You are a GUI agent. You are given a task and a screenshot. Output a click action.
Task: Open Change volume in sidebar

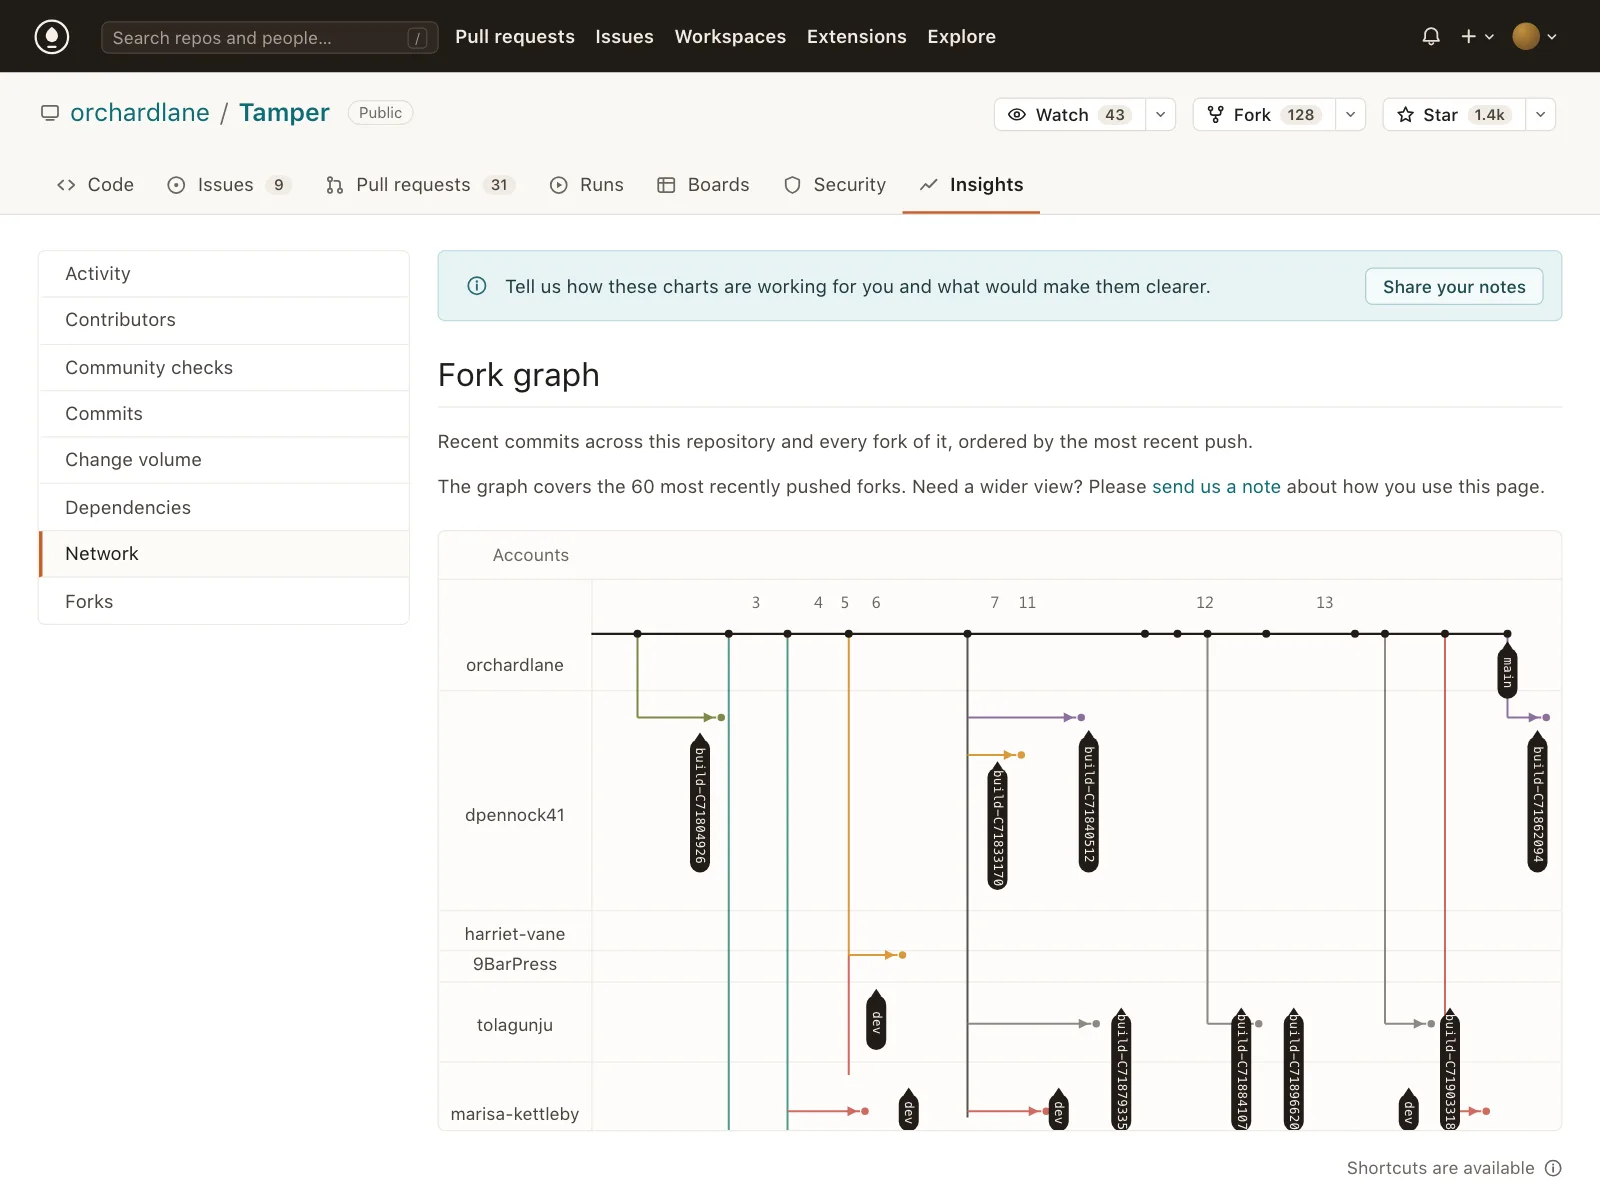[224, 460]
